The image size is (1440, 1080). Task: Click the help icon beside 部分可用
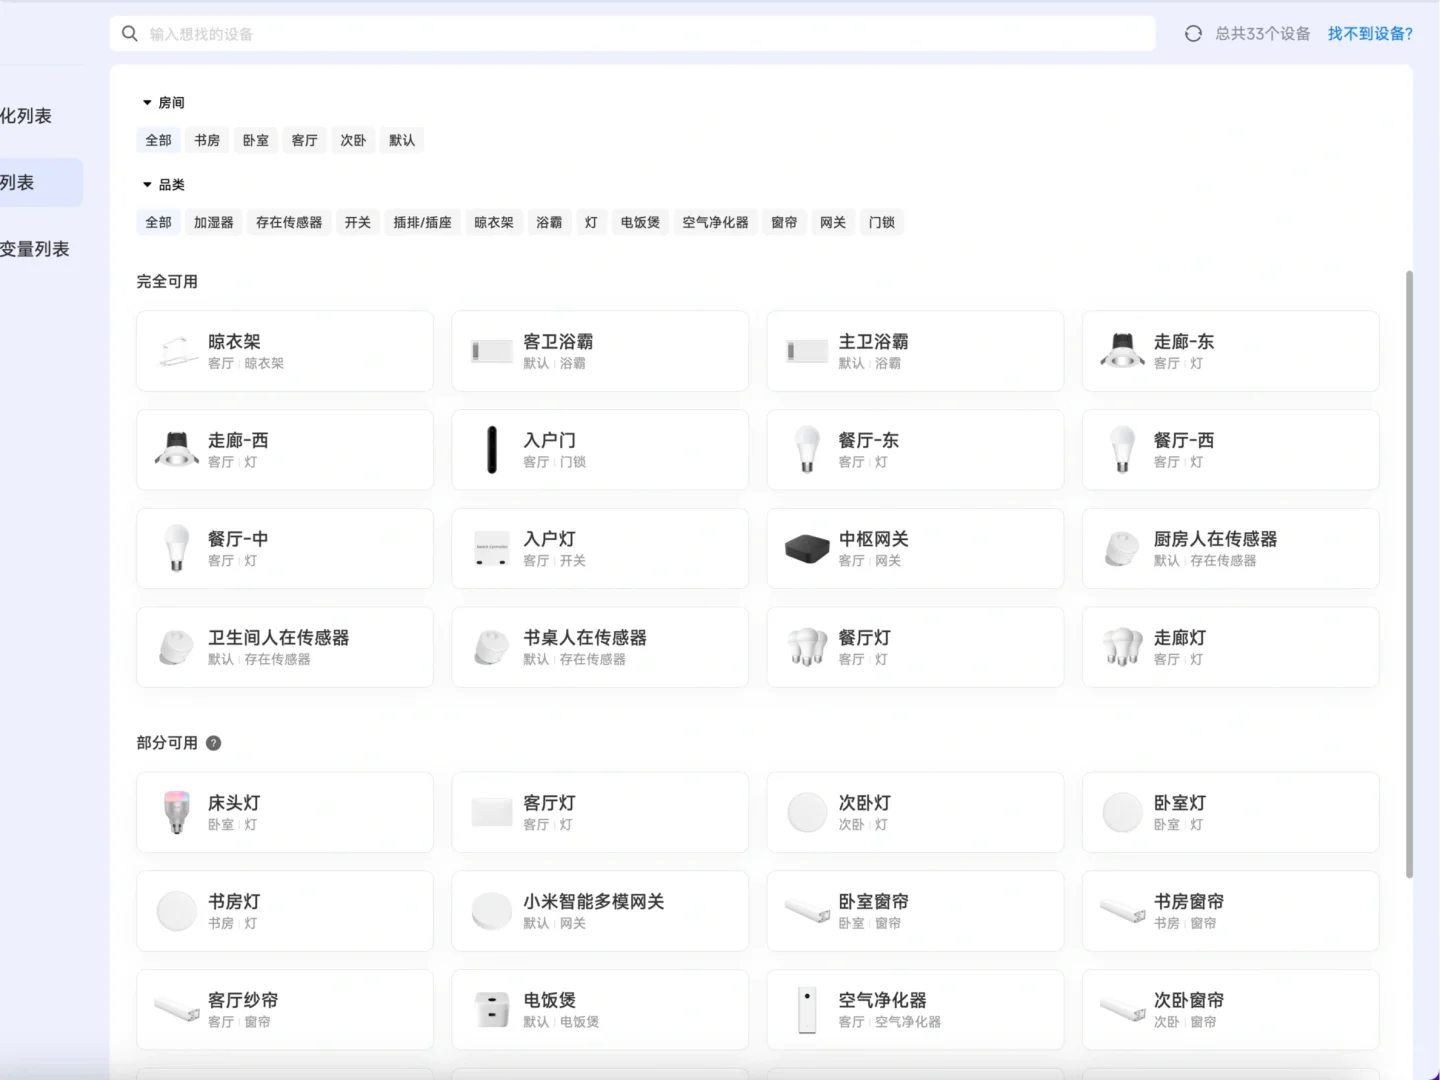[x=212, y=743]
